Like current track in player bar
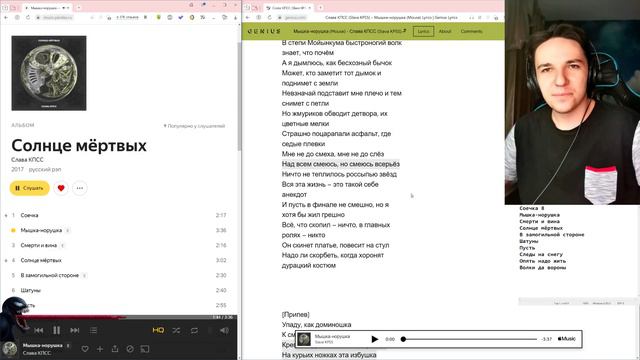The width and height of the screenshot is (640, 360). coord(85,349)
